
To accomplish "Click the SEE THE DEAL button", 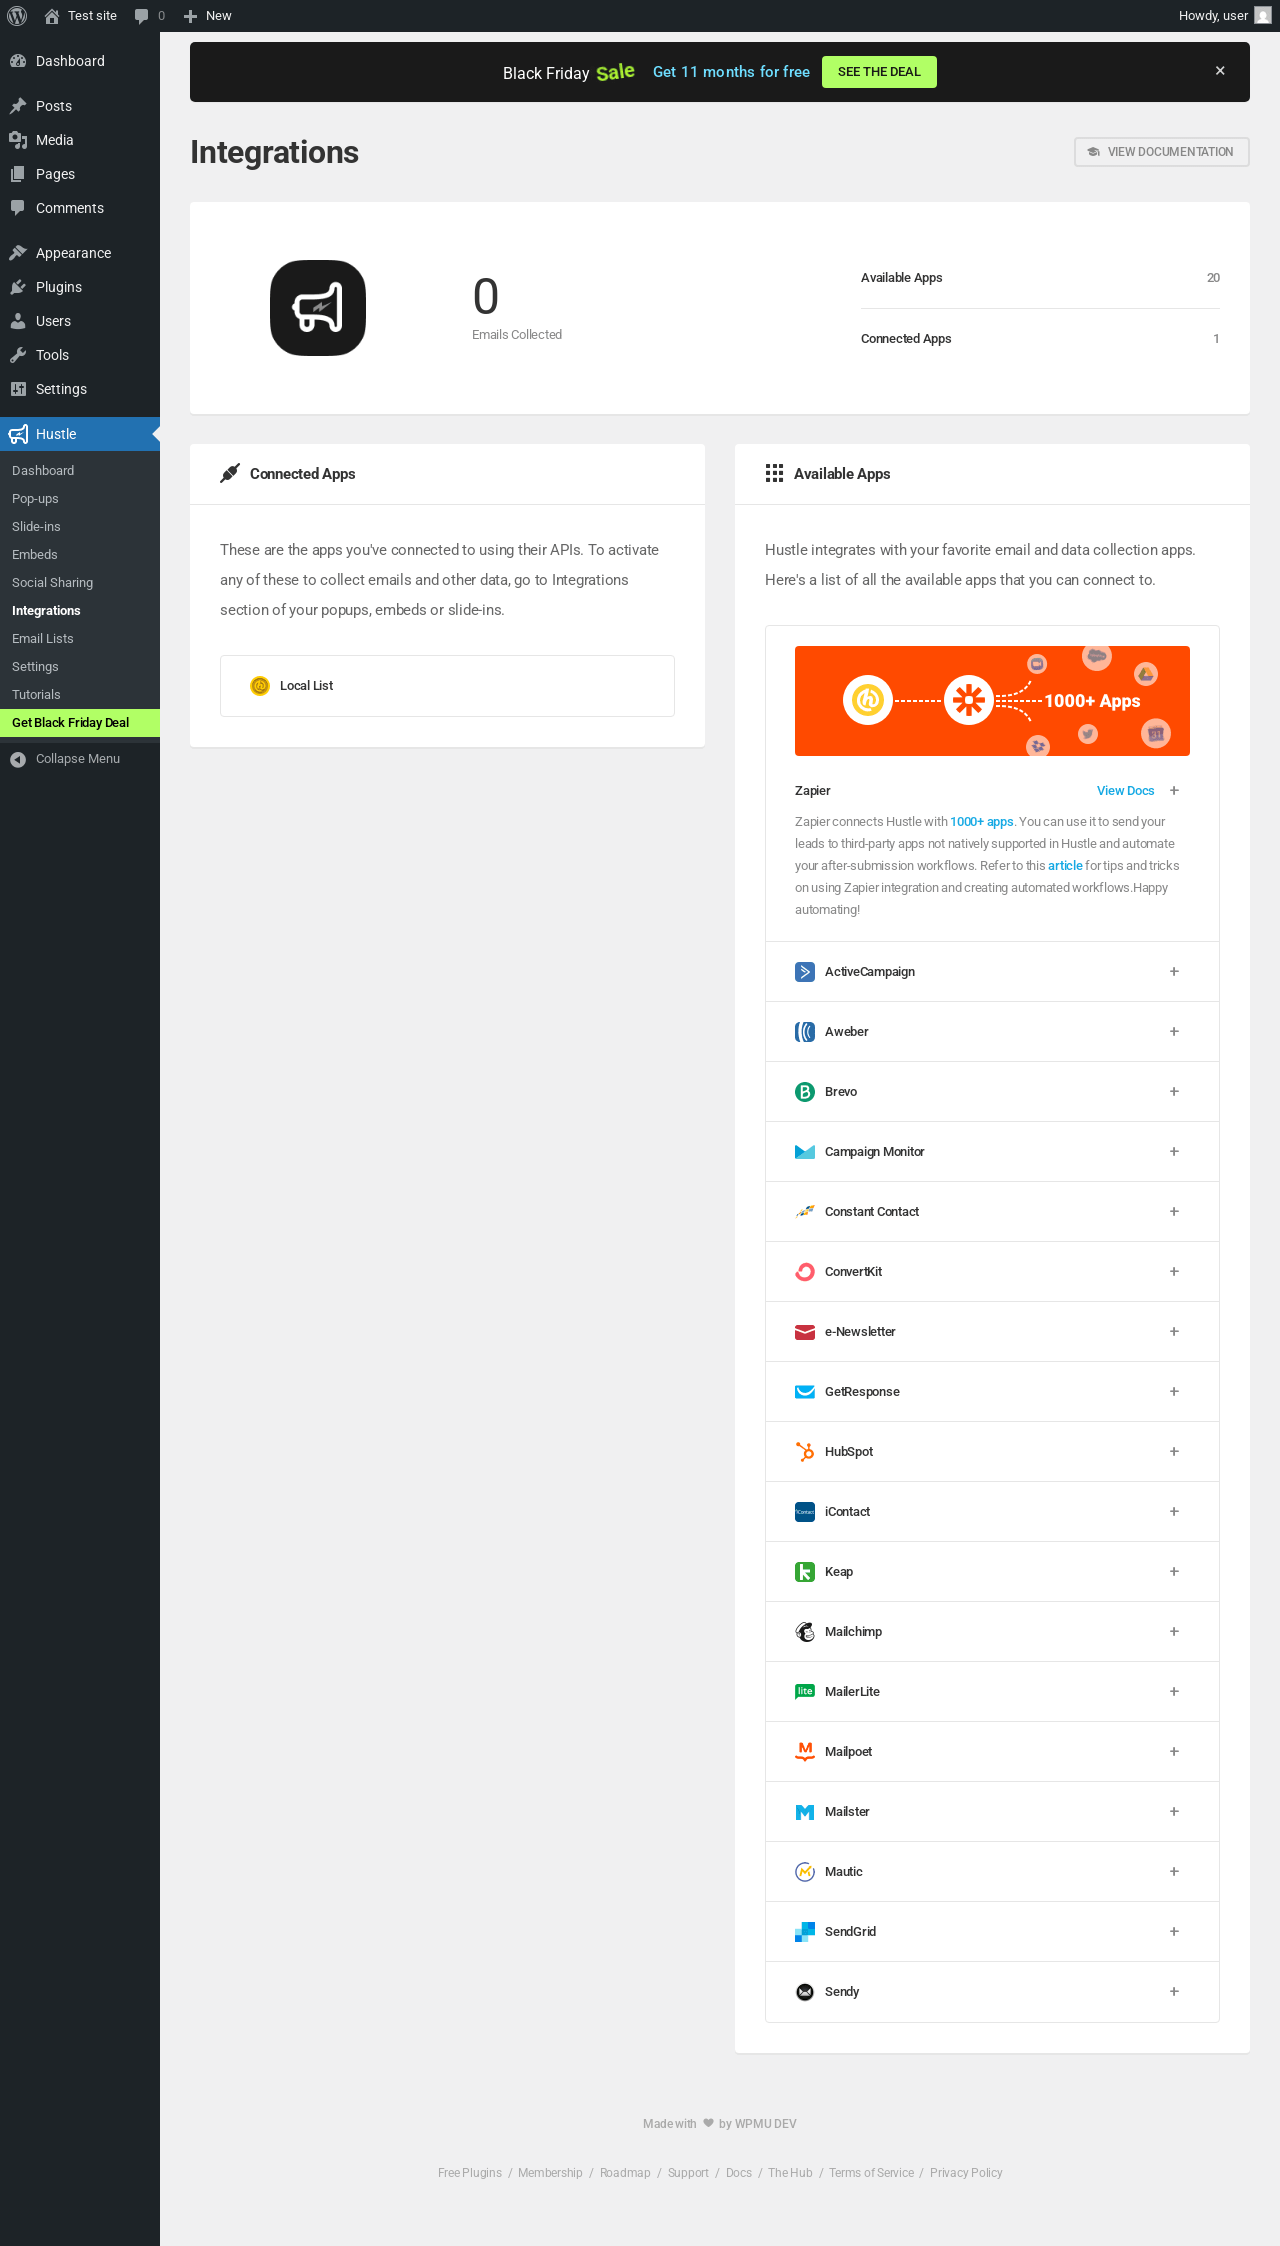I will pyautogui.click(x=879, y=72).
